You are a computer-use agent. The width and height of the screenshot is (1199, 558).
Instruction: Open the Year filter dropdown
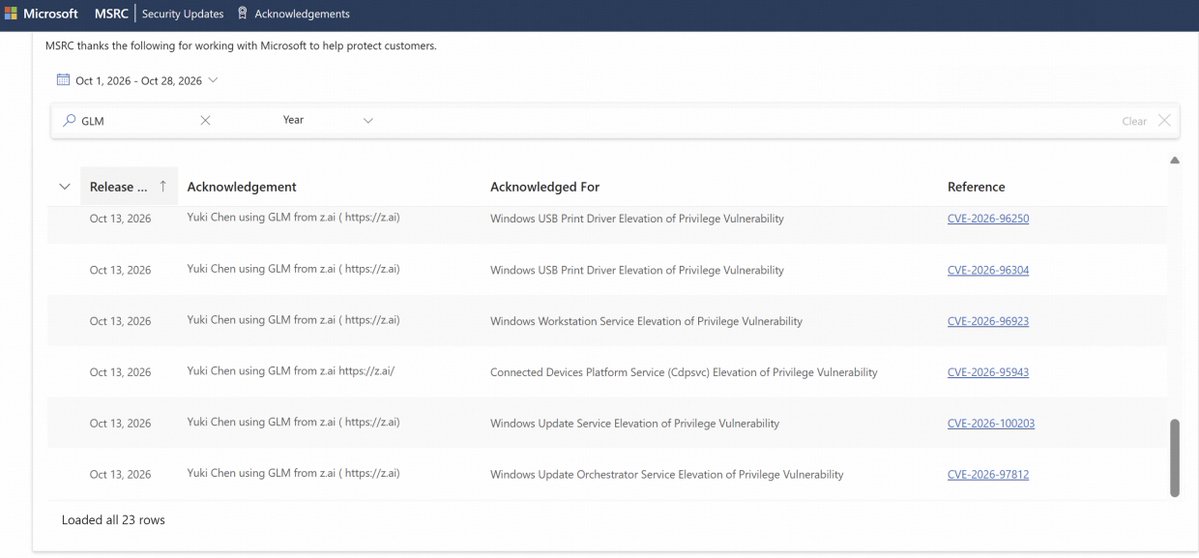tap(327, 120)
